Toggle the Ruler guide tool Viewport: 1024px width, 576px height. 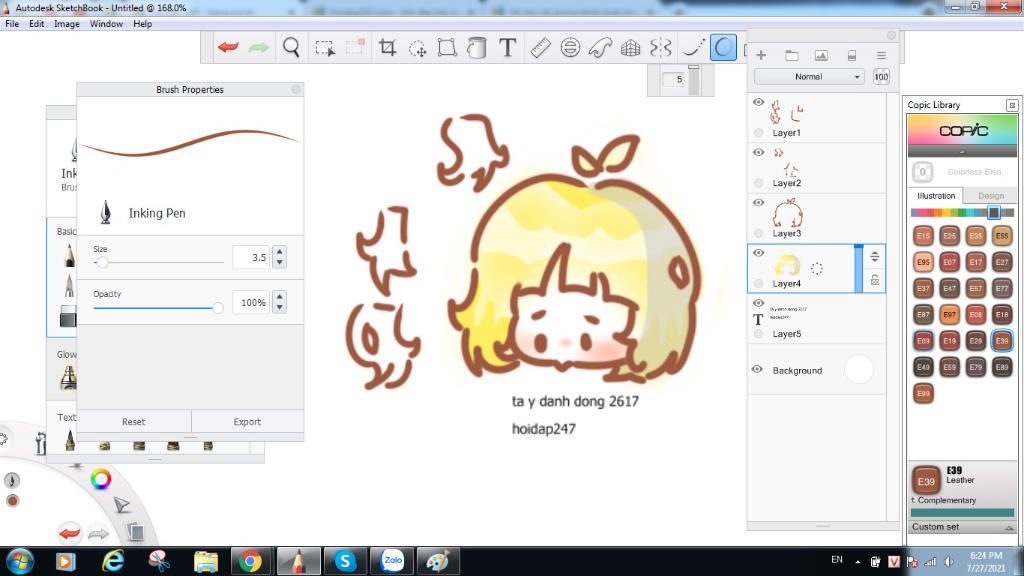(x=540, y=48)
